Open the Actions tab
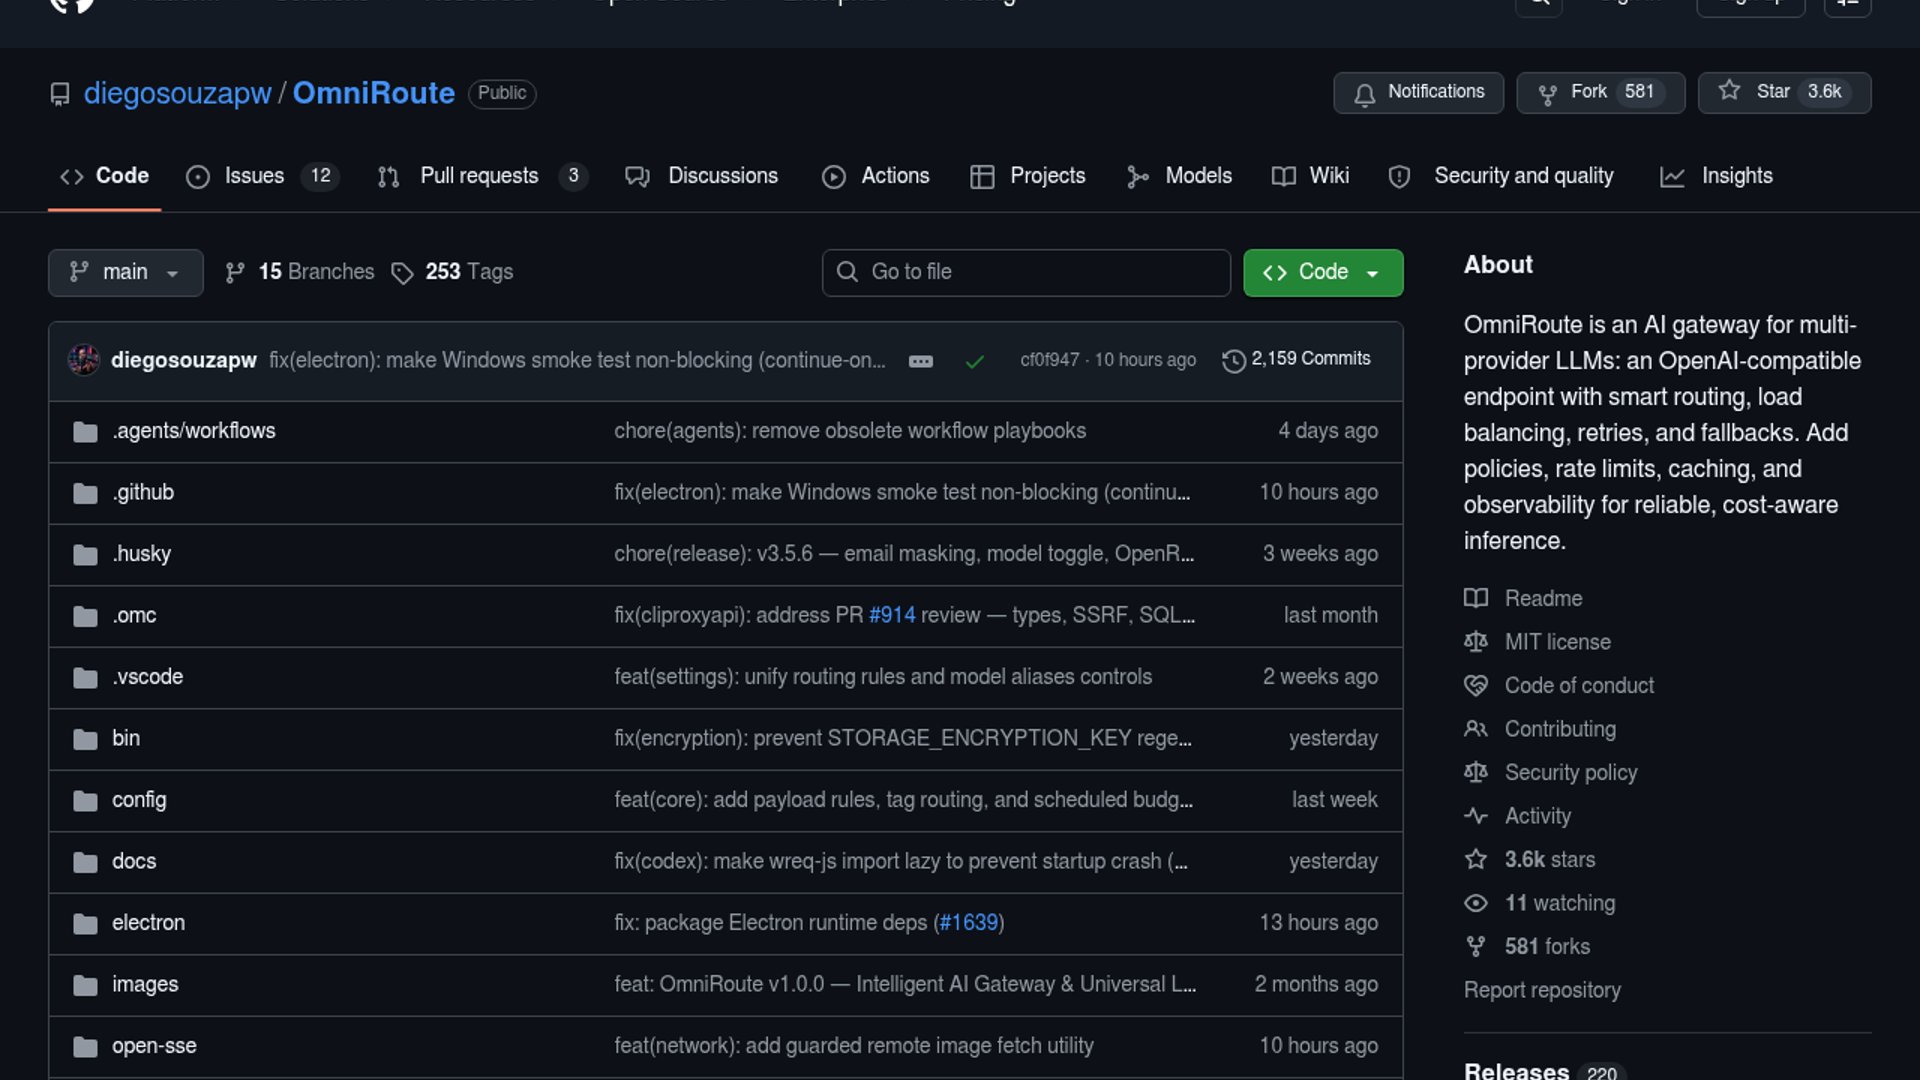The width and height of the screenshot is (1920, 1080). (894, 176)
